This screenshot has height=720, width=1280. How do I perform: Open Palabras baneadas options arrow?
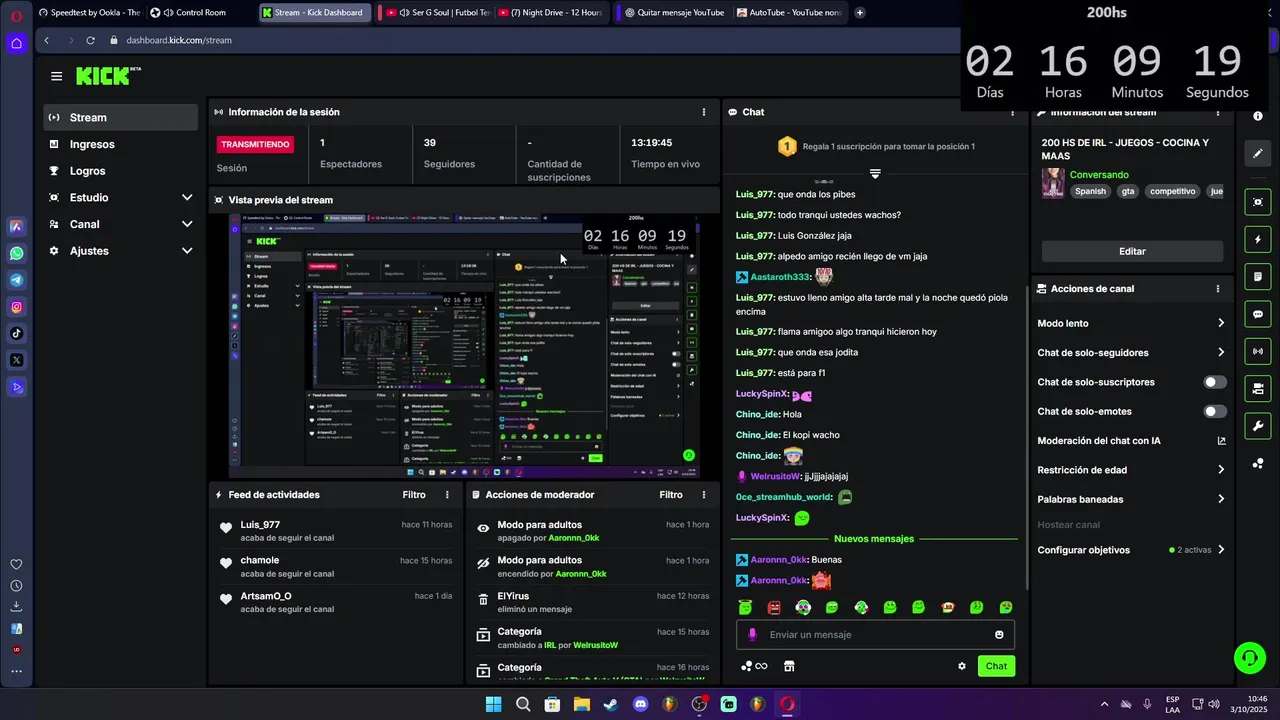point(1221,499)
